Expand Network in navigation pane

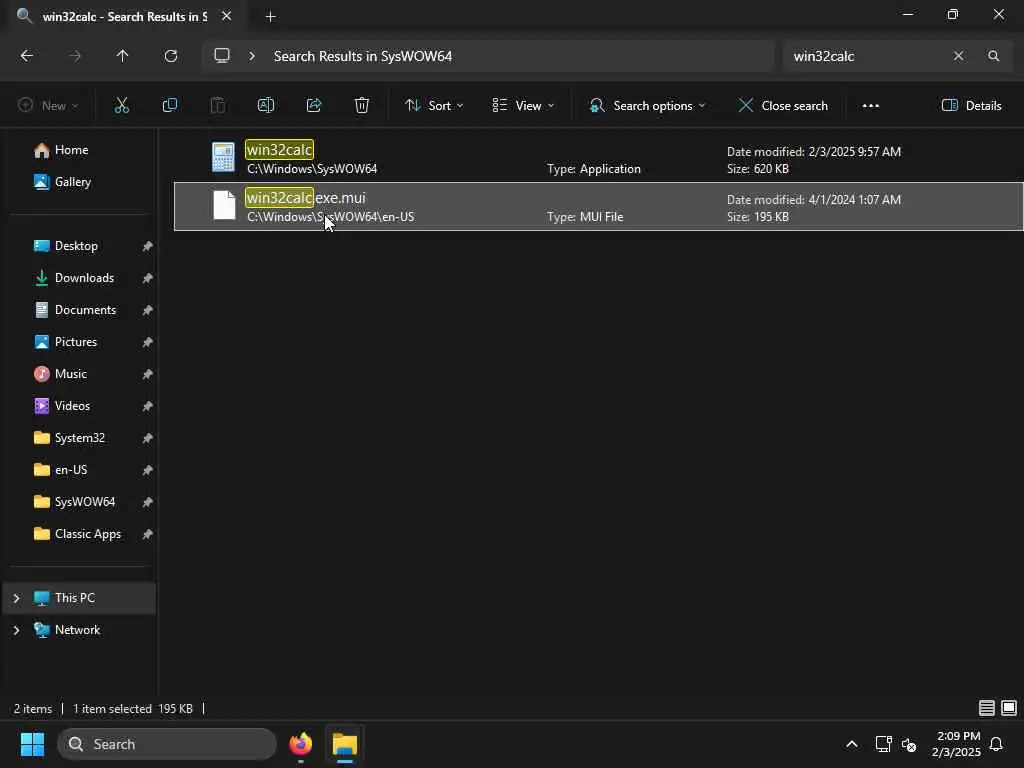(x=16, y=630)
